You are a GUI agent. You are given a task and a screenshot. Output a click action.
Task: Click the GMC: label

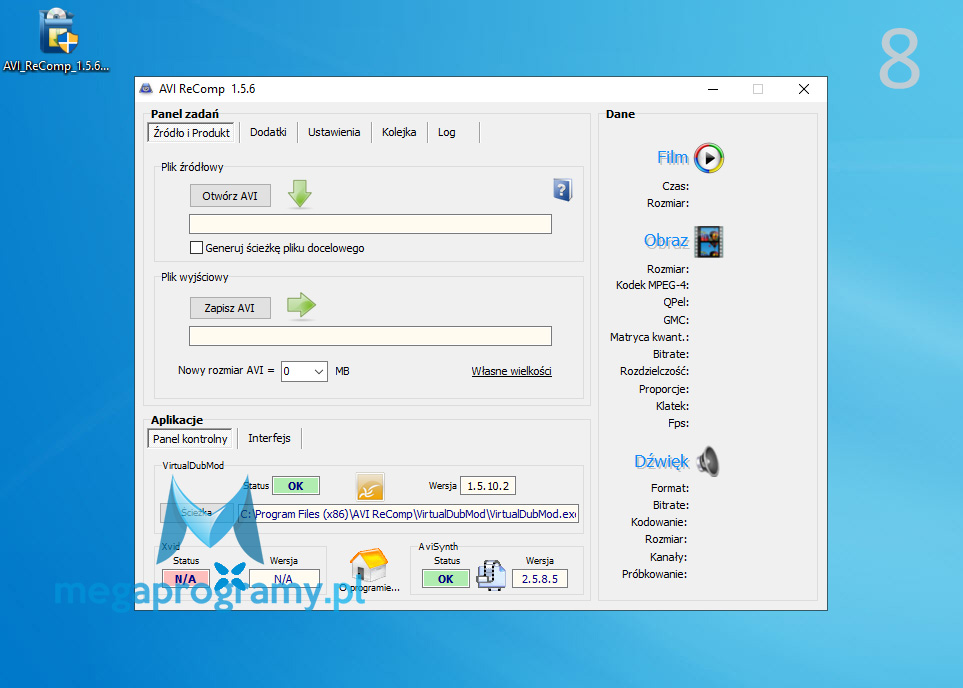676,320
